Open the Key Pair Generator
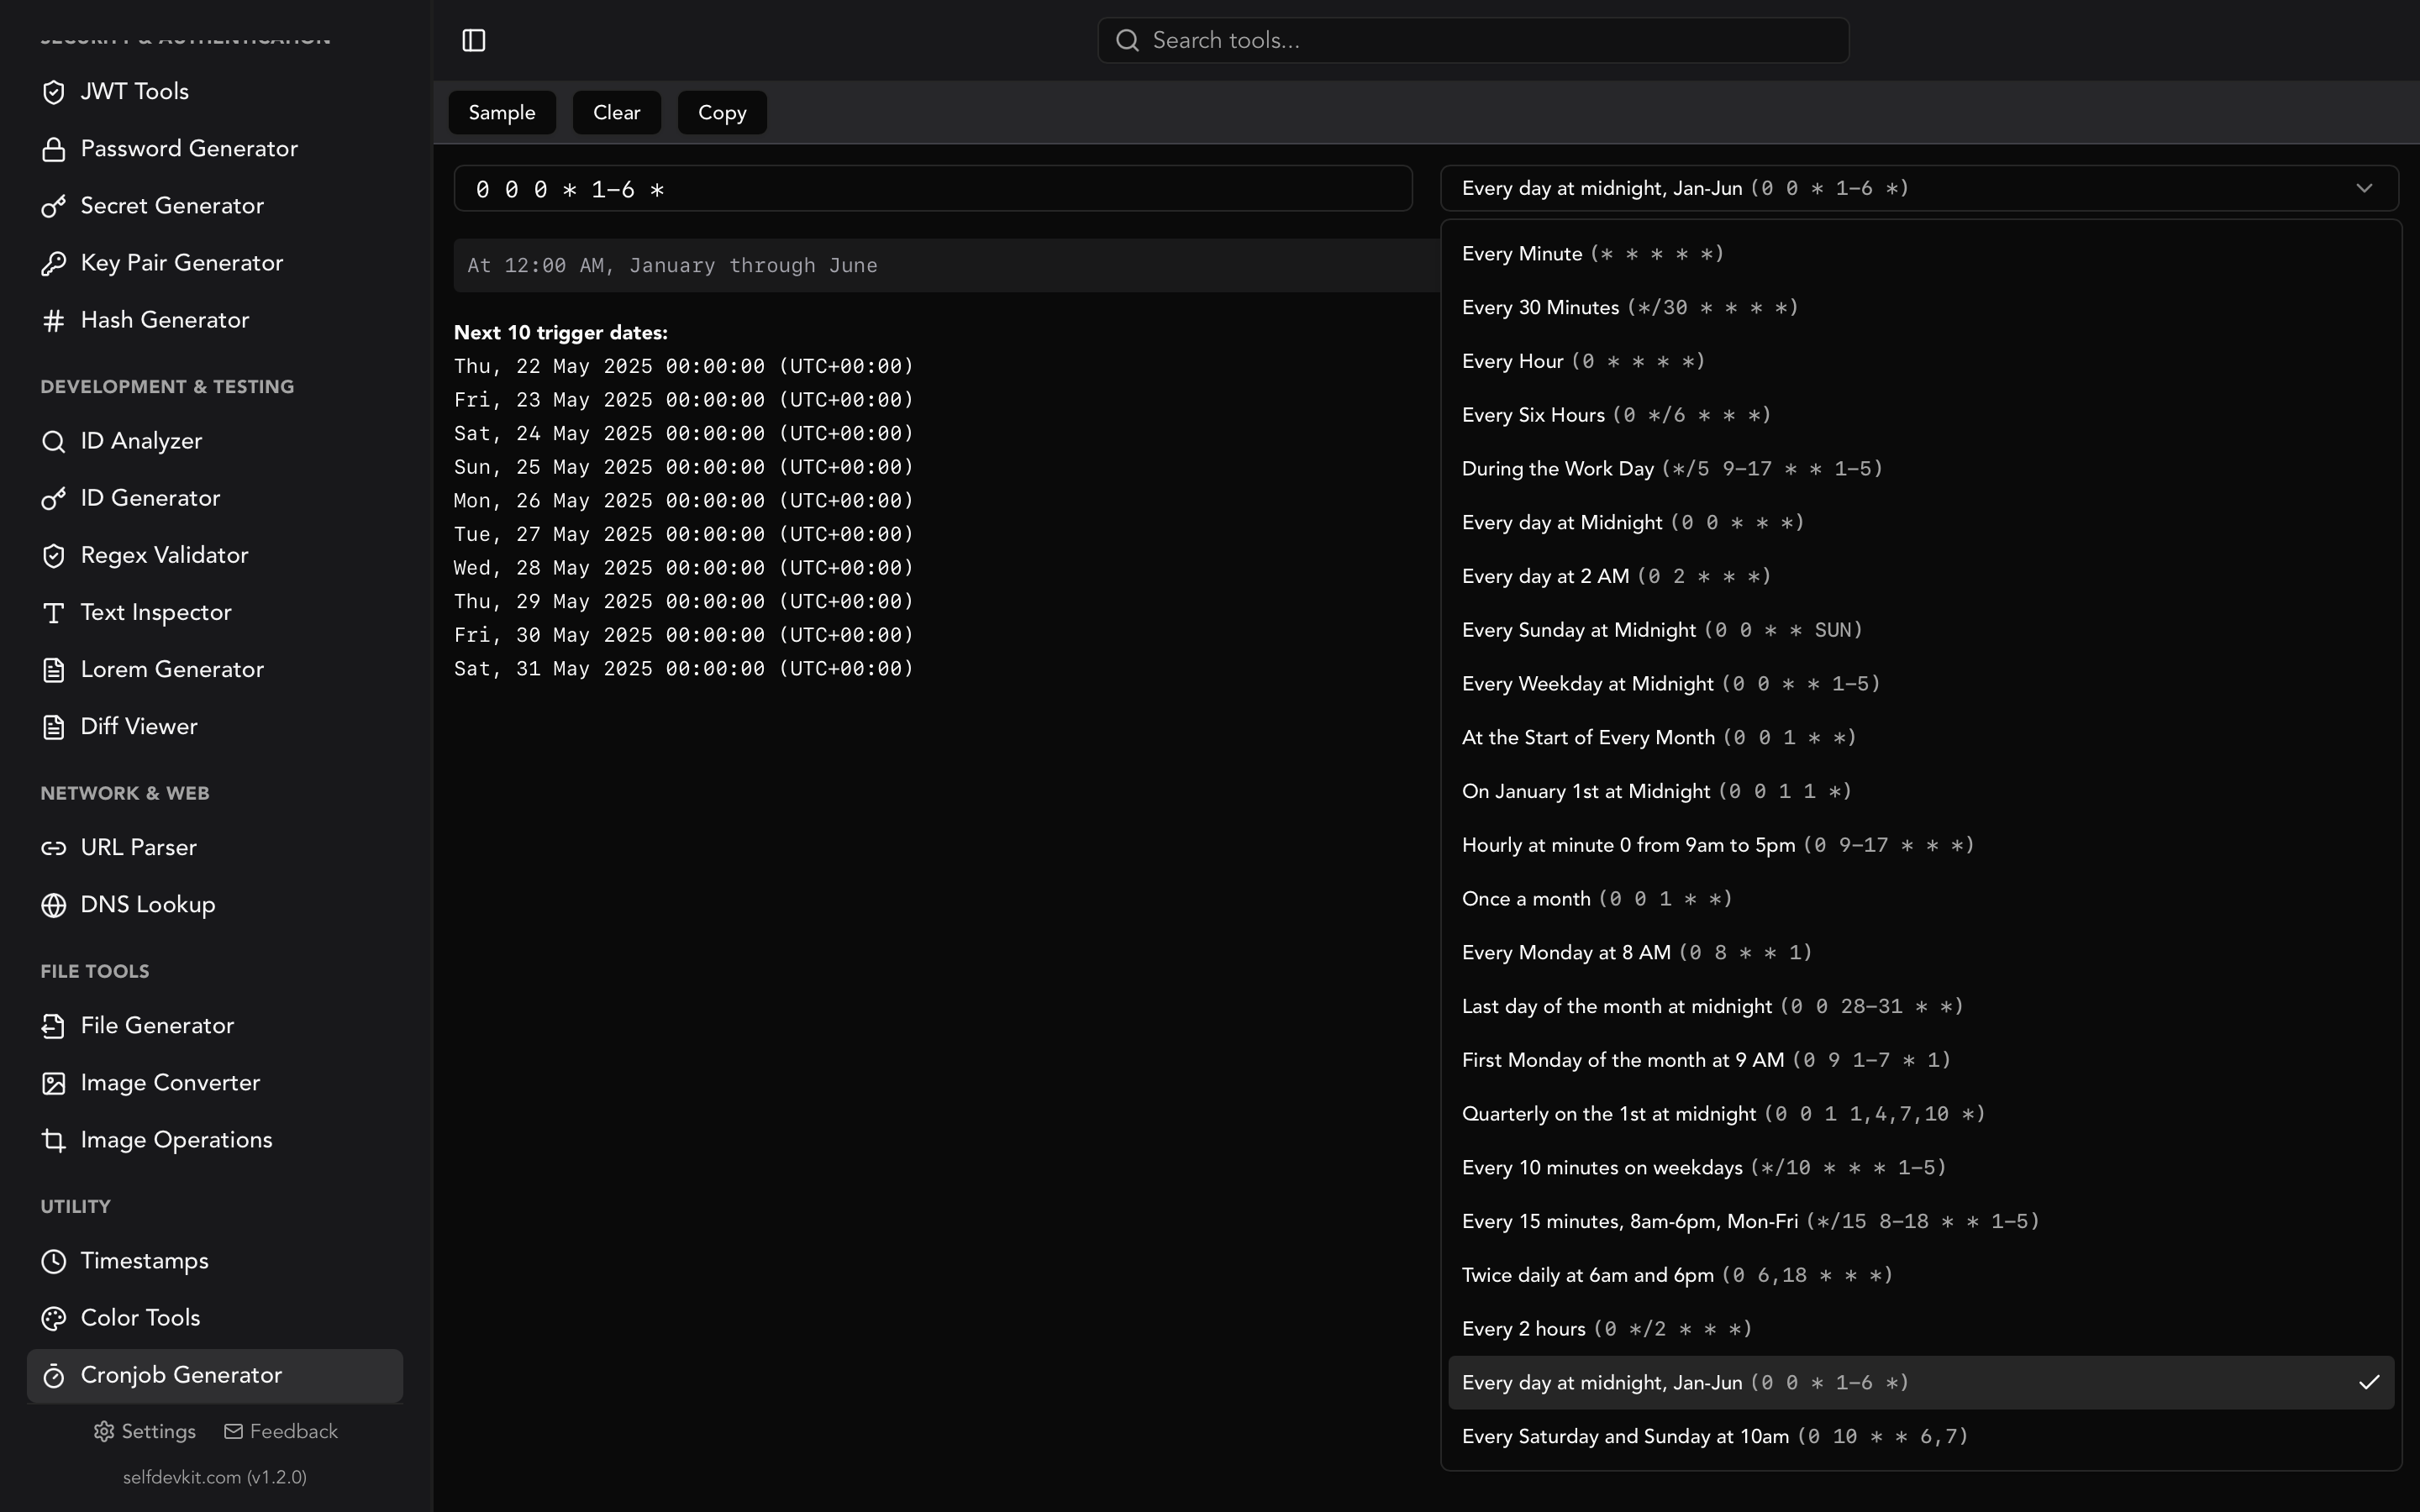This screenshot has width=2420, height=1512. click(x=182, y=263)
